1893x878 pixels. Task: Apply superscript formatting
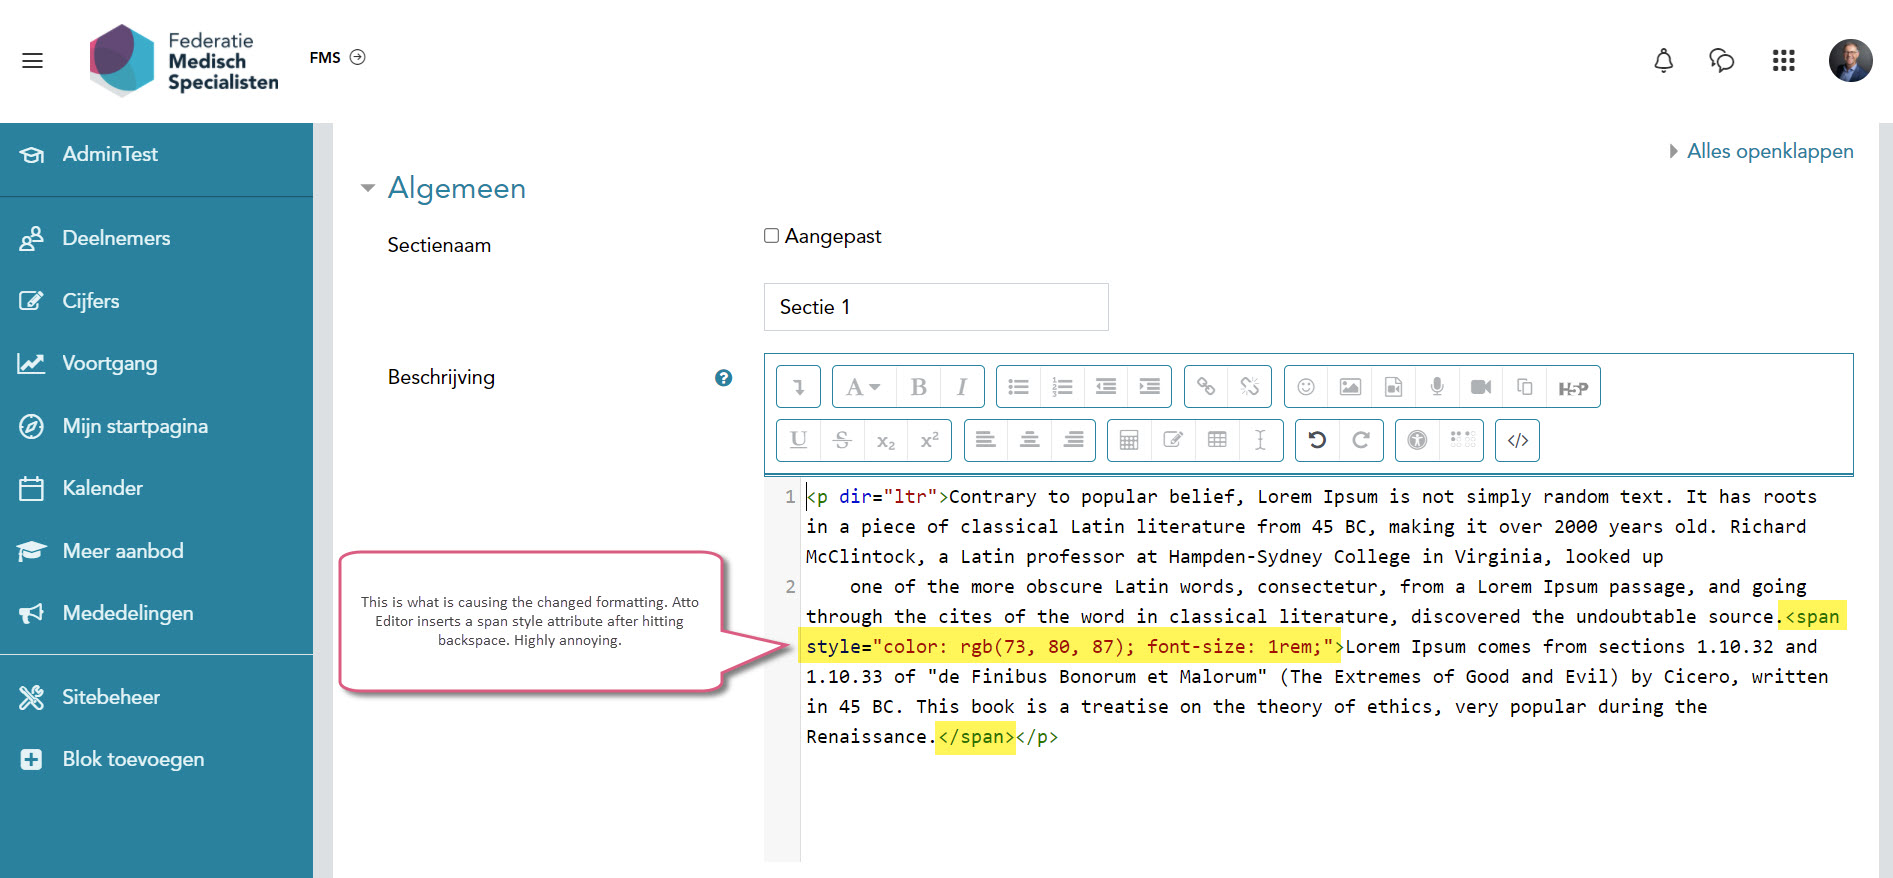point(930,440)
